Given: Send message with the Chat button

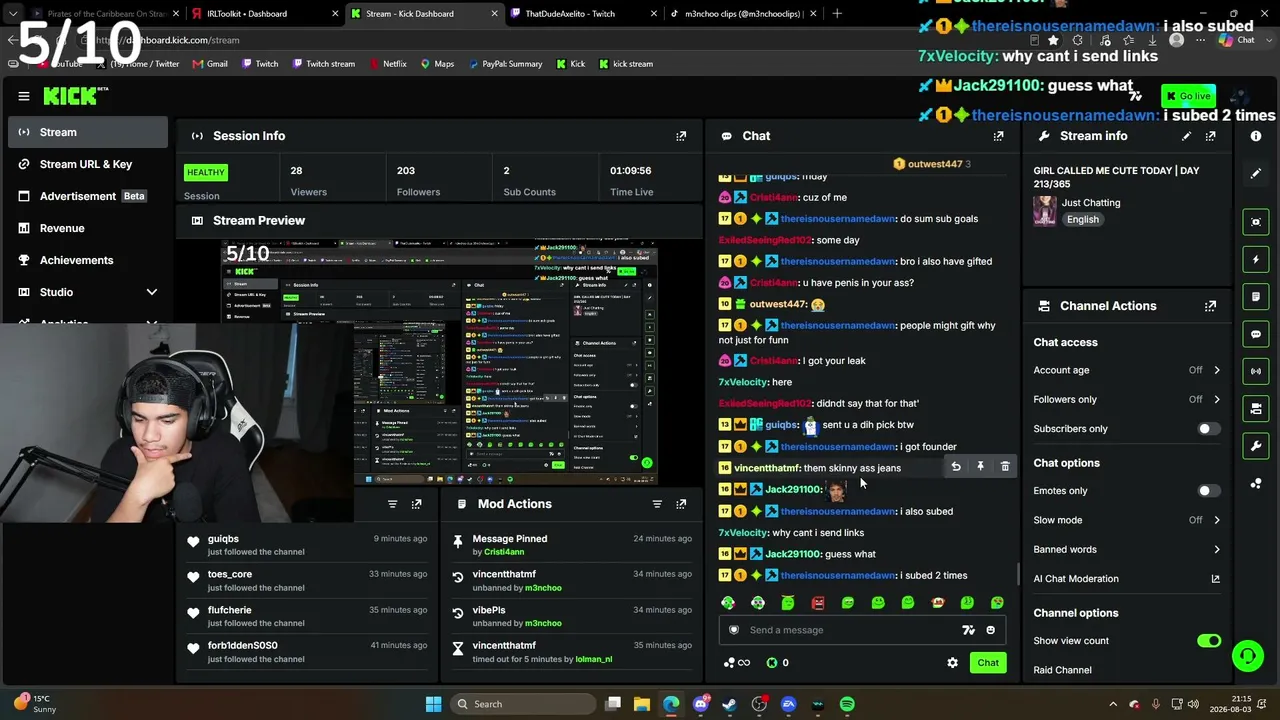Looking at the screenshot, I should coord(988,663).
